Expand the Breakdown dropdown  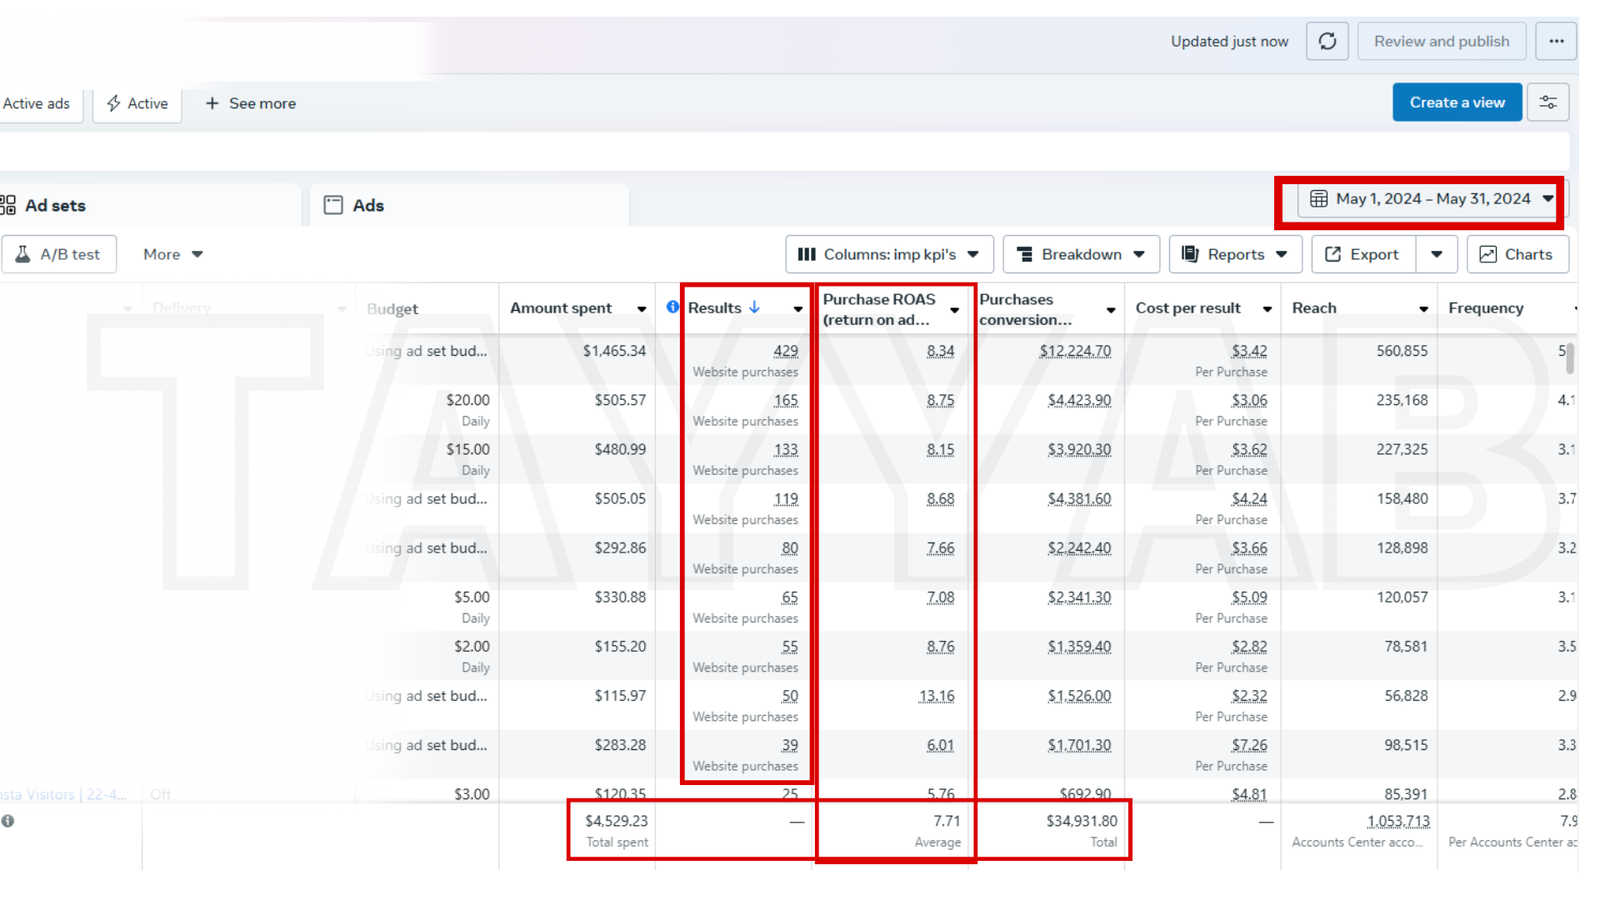point(1081,254)
